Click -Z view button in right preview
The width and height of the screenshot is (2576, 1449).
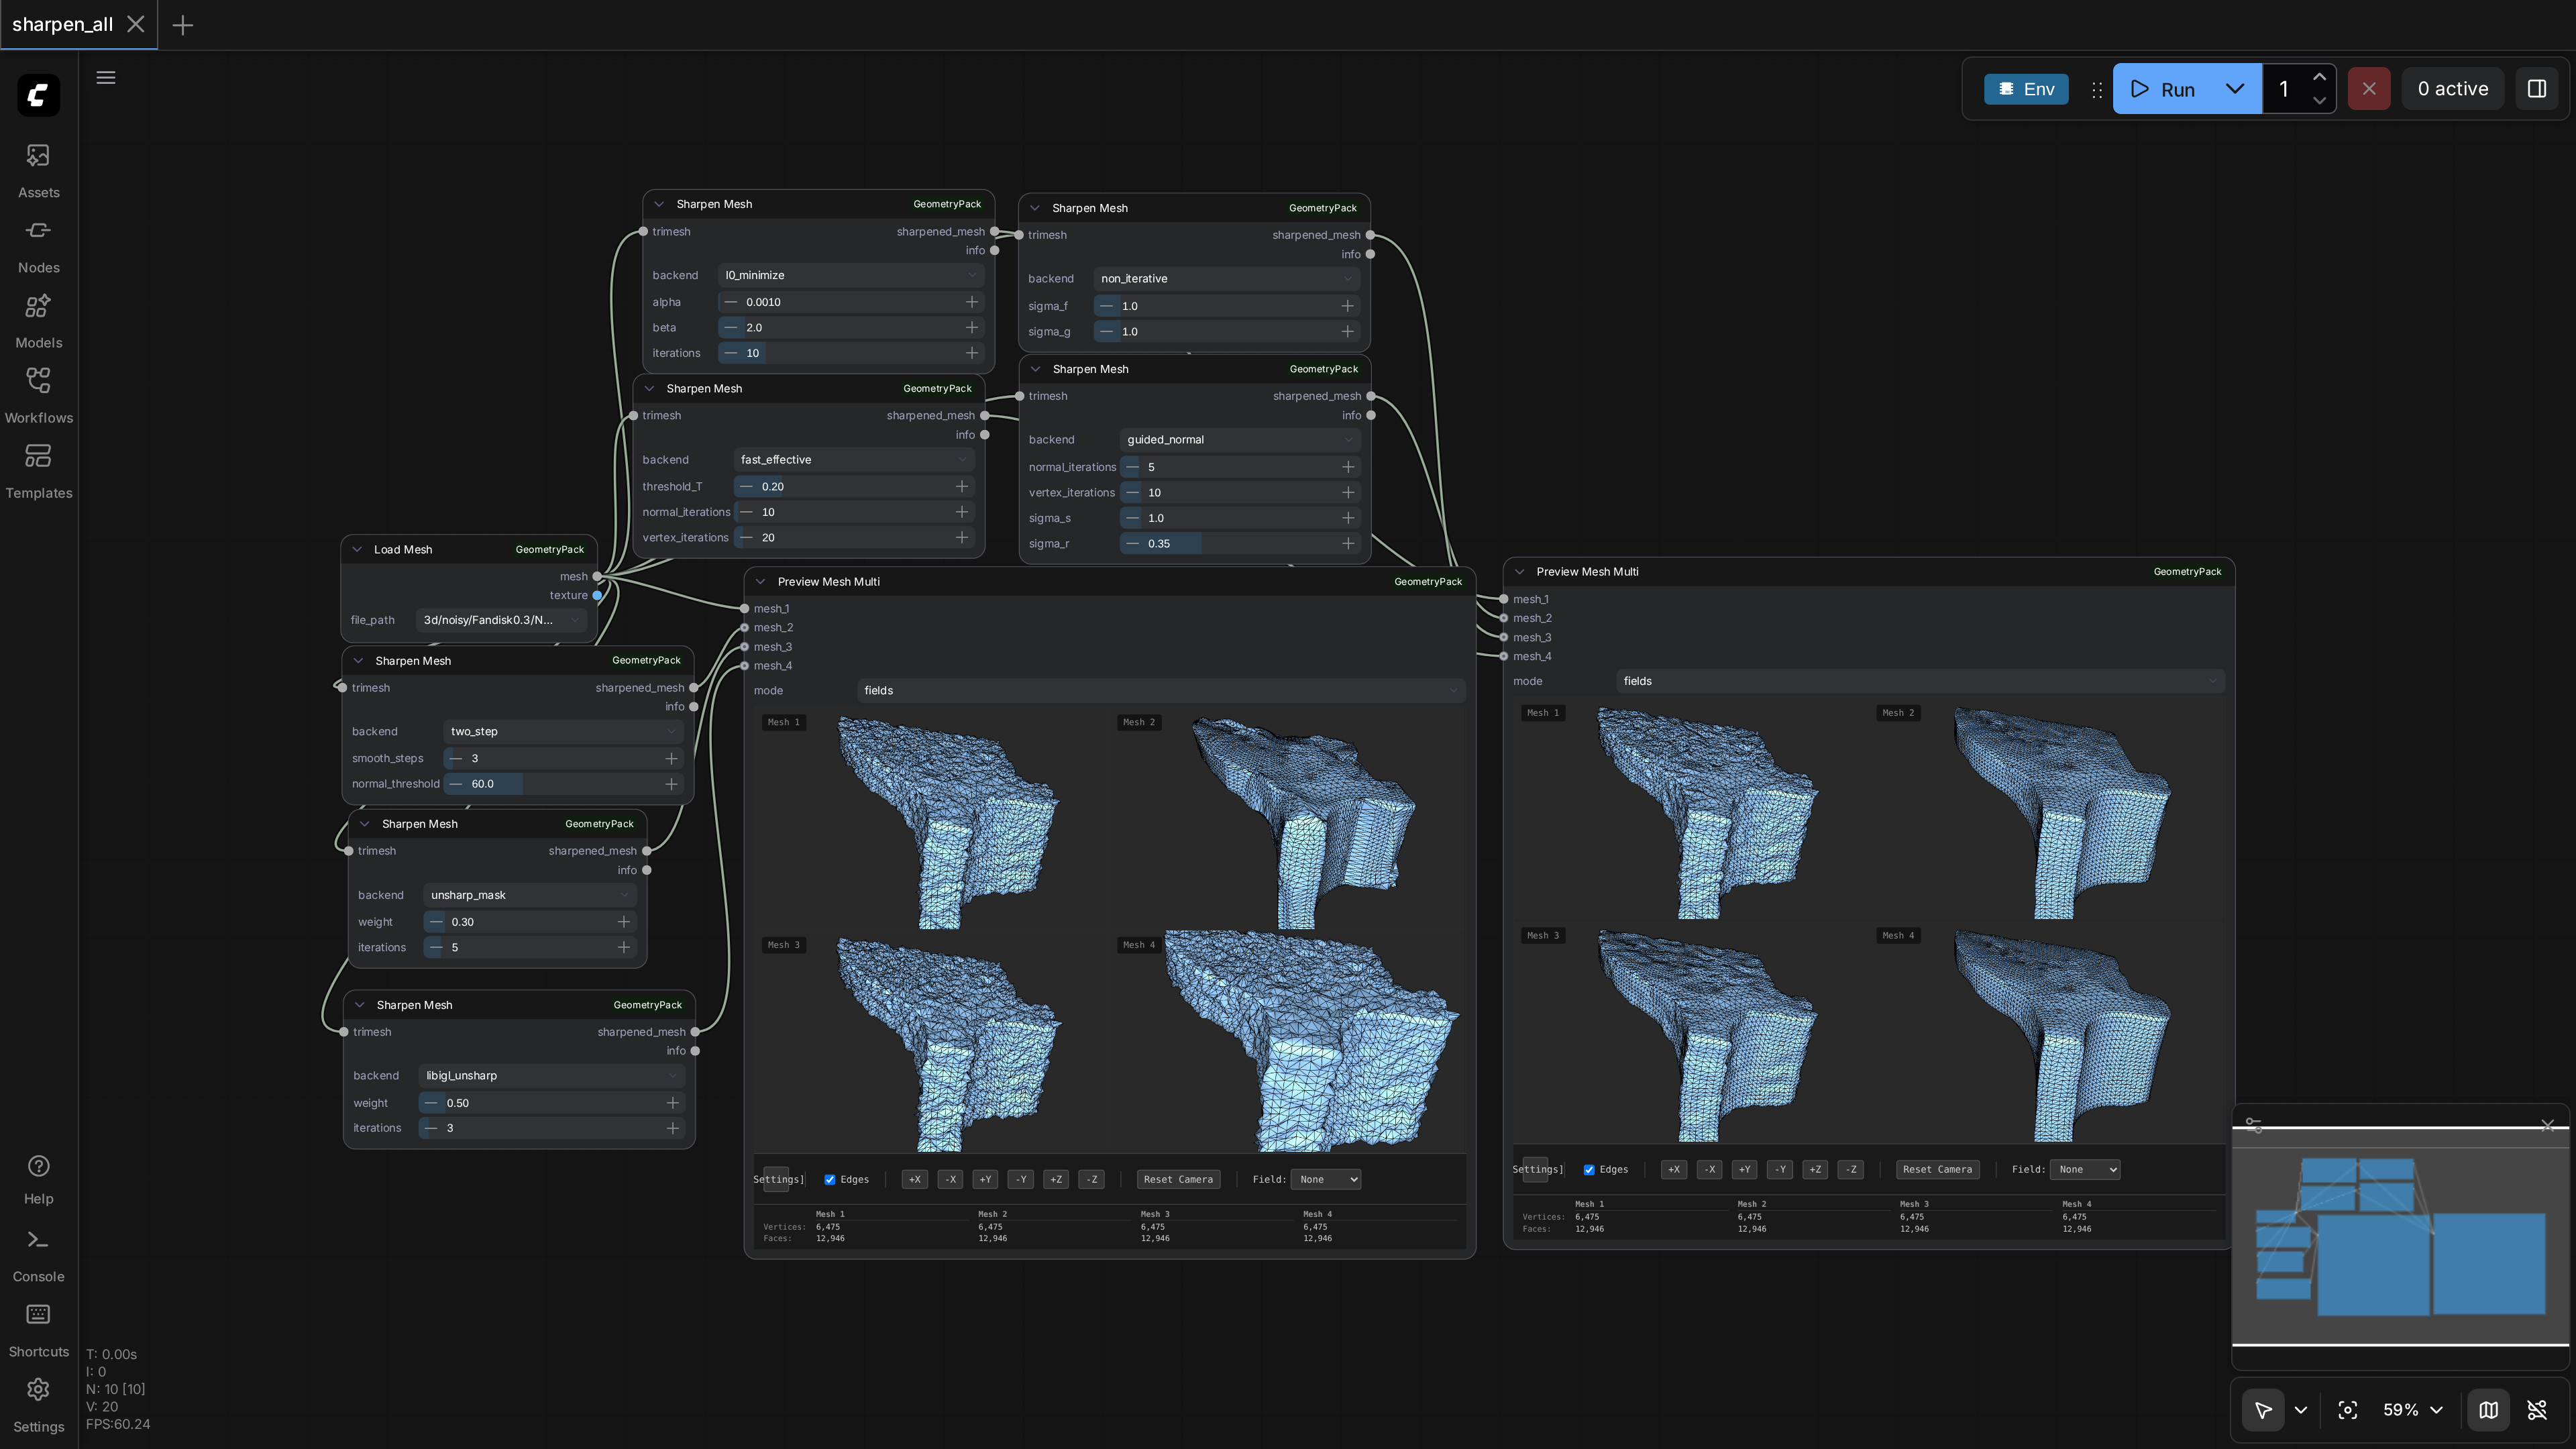coord(1851,1169)
